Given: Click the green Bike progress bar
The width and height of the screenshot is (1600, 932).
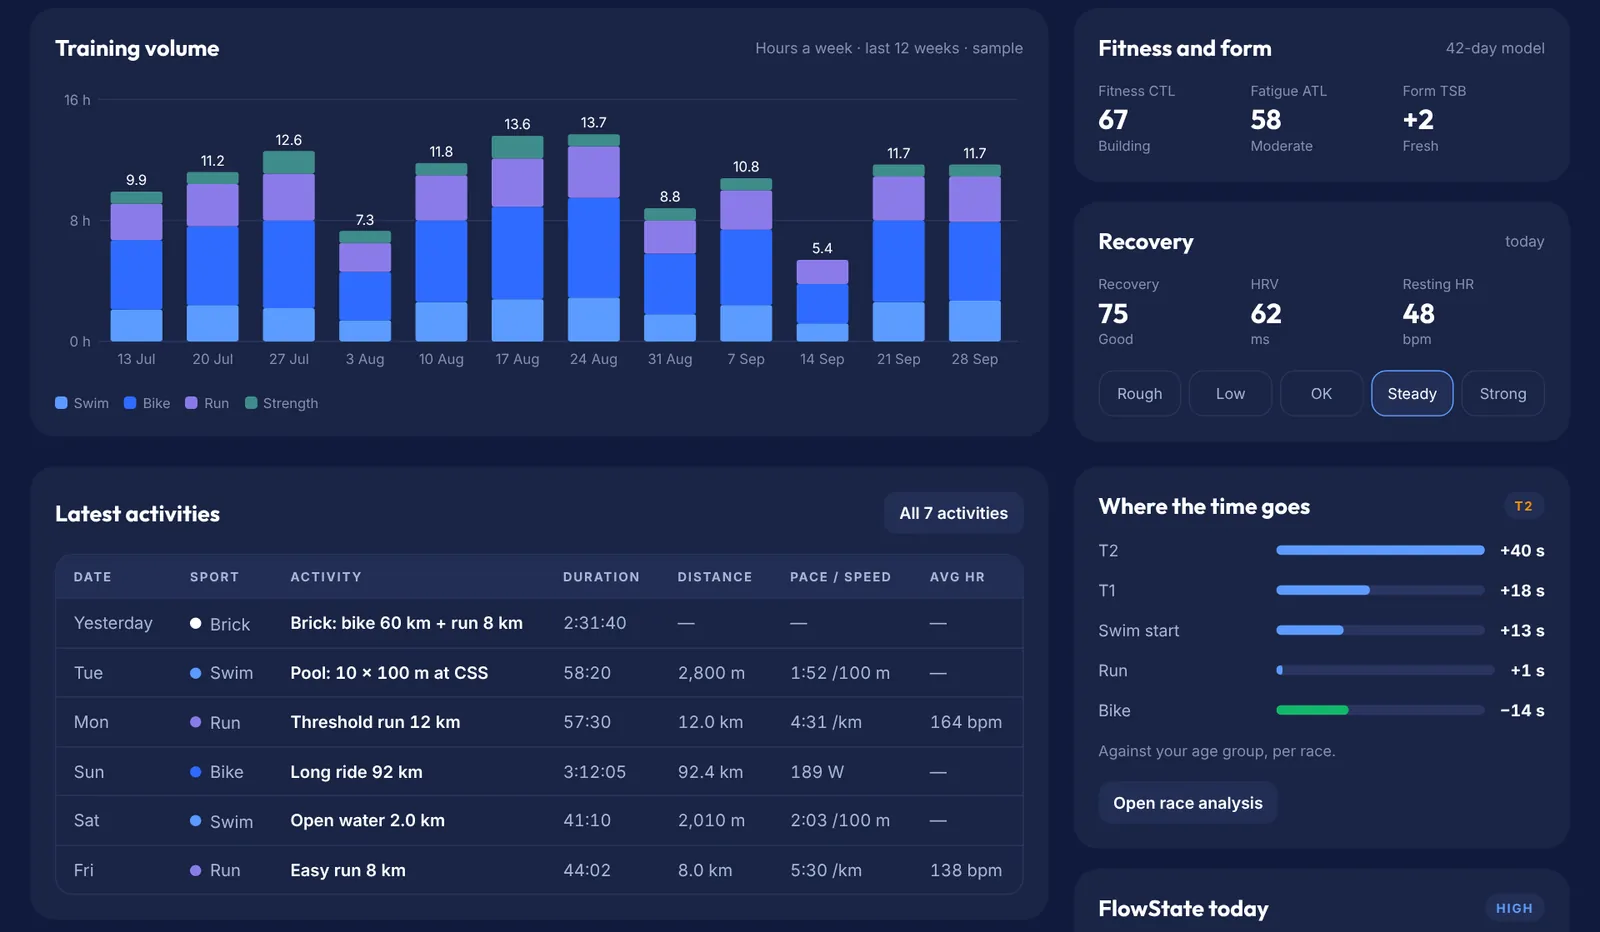Looking at the screenshot, I should [x=1312, y=710].
